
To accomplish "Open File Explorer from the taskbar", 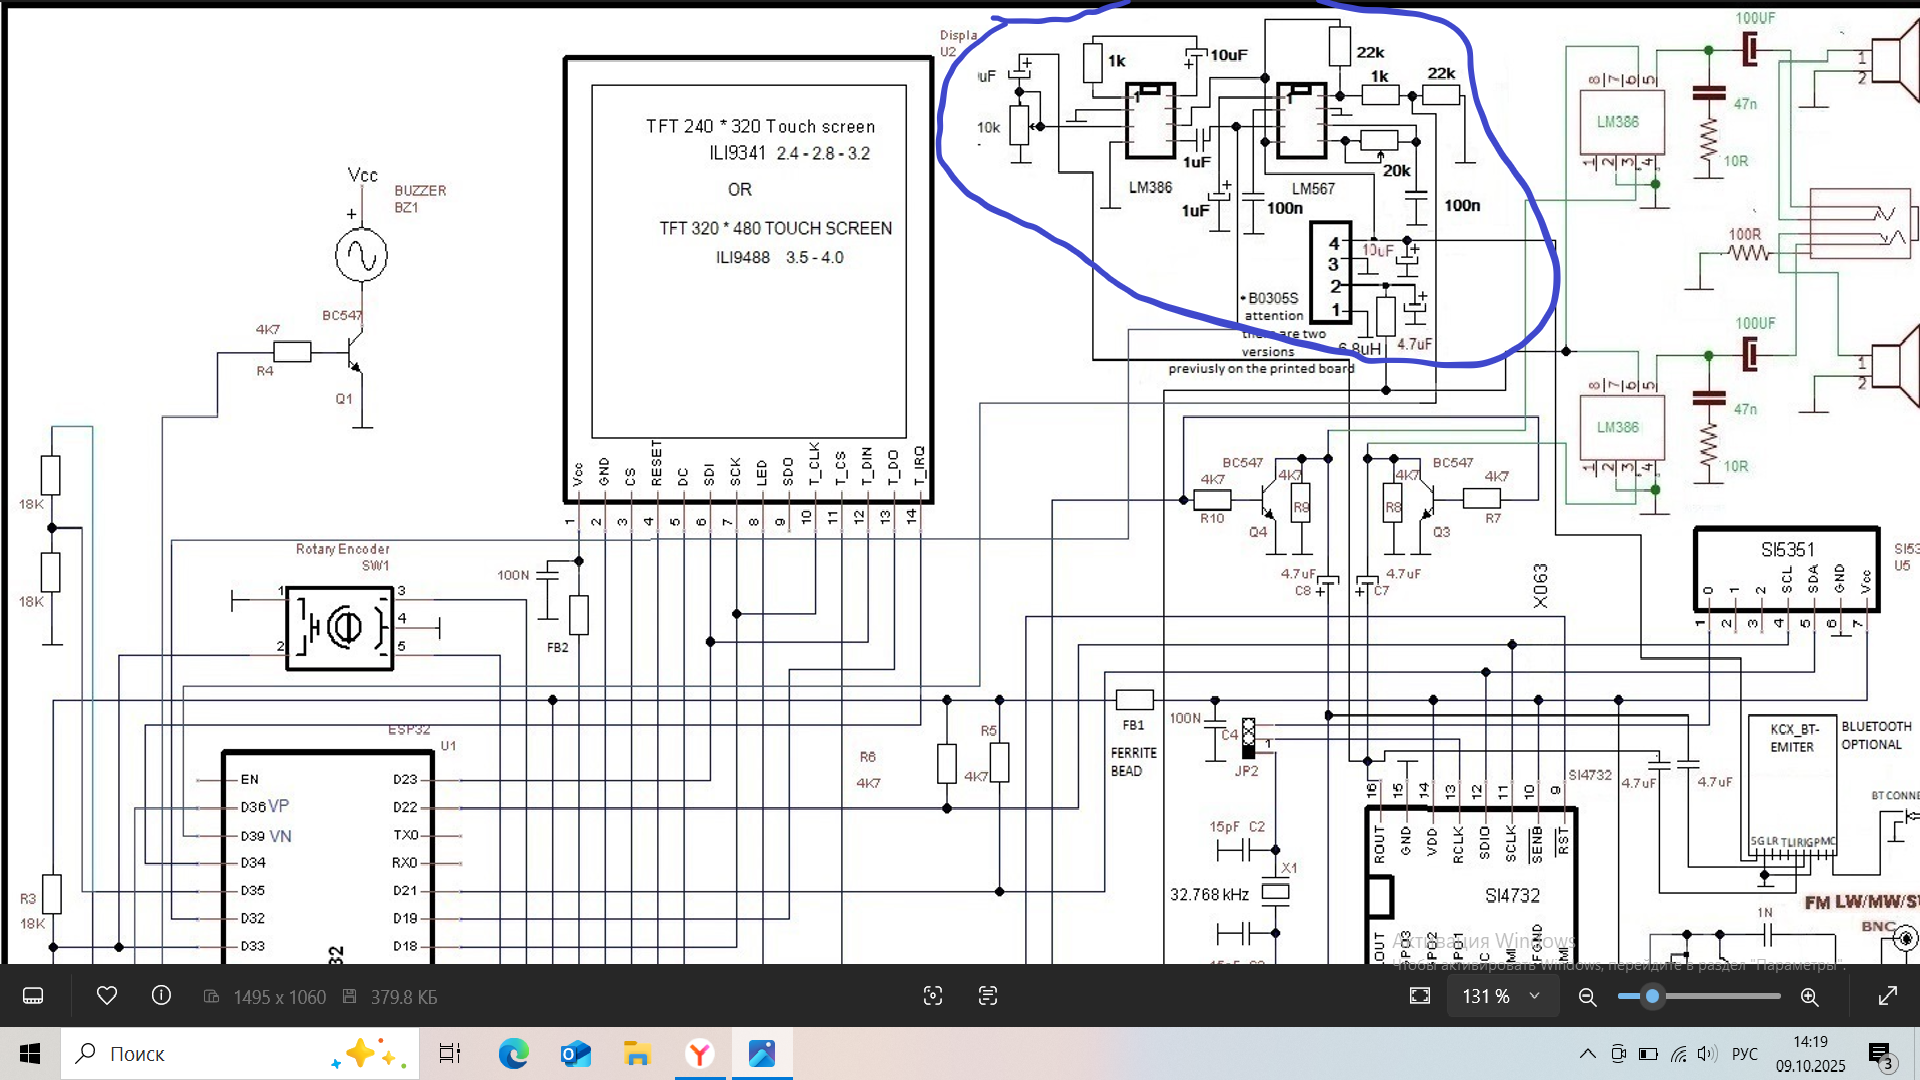I will [x=637, y=1053].
